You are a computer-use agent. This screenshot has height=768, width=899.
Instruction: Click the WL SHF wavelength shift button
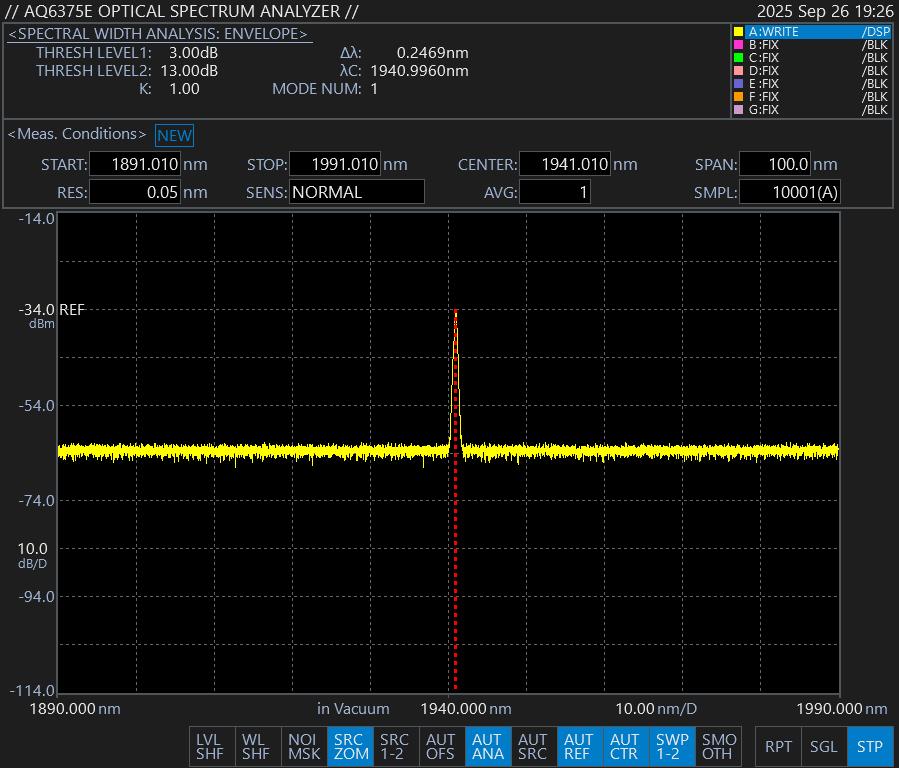click(256, 746)
